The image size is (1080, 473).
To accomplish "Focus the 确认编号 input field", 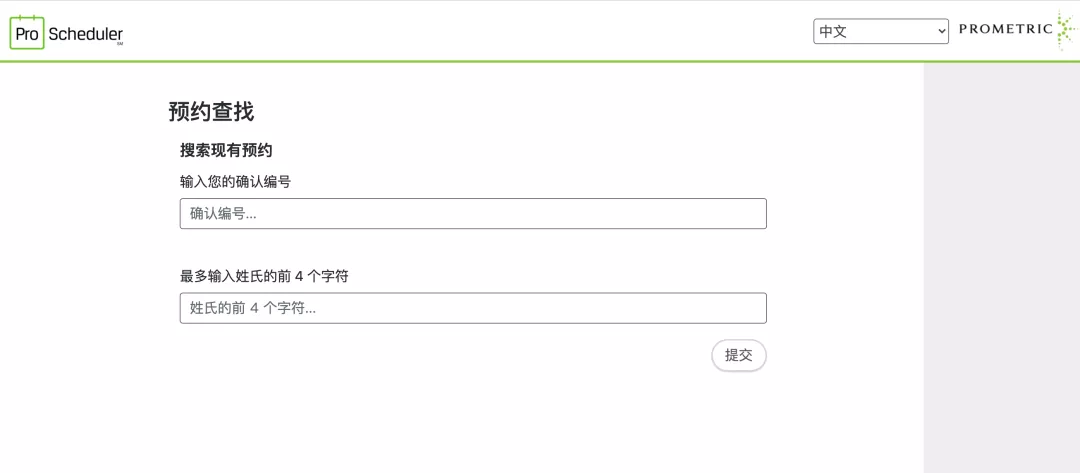I will (473, 213).
